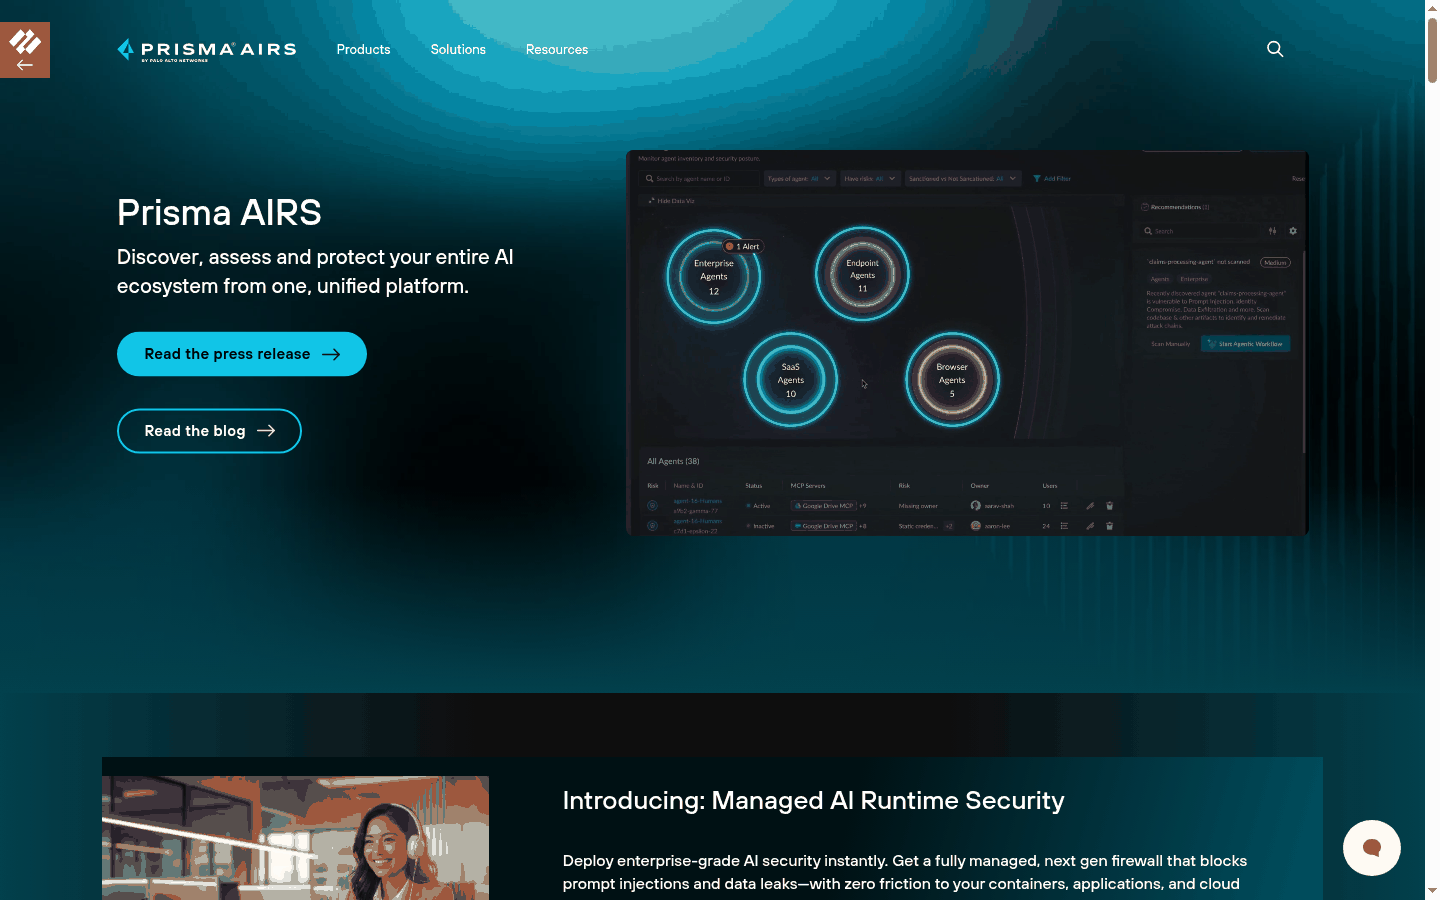The image size is (1440, 900).
Task: Click the Agents tag in recommendation card
Action: point(1160,279)
